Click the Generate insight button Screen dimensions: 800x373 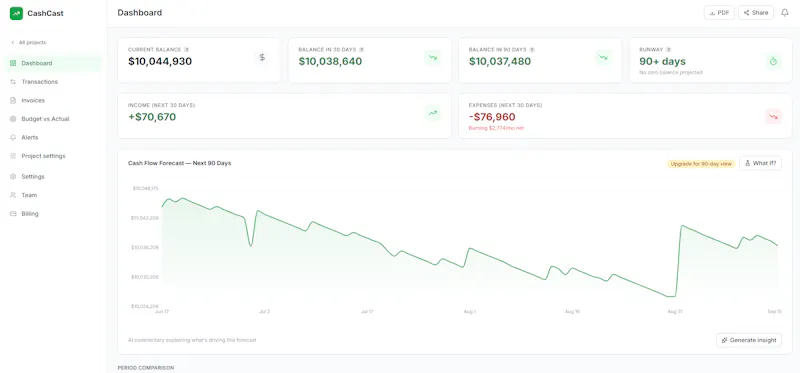(x=748, y=340)
